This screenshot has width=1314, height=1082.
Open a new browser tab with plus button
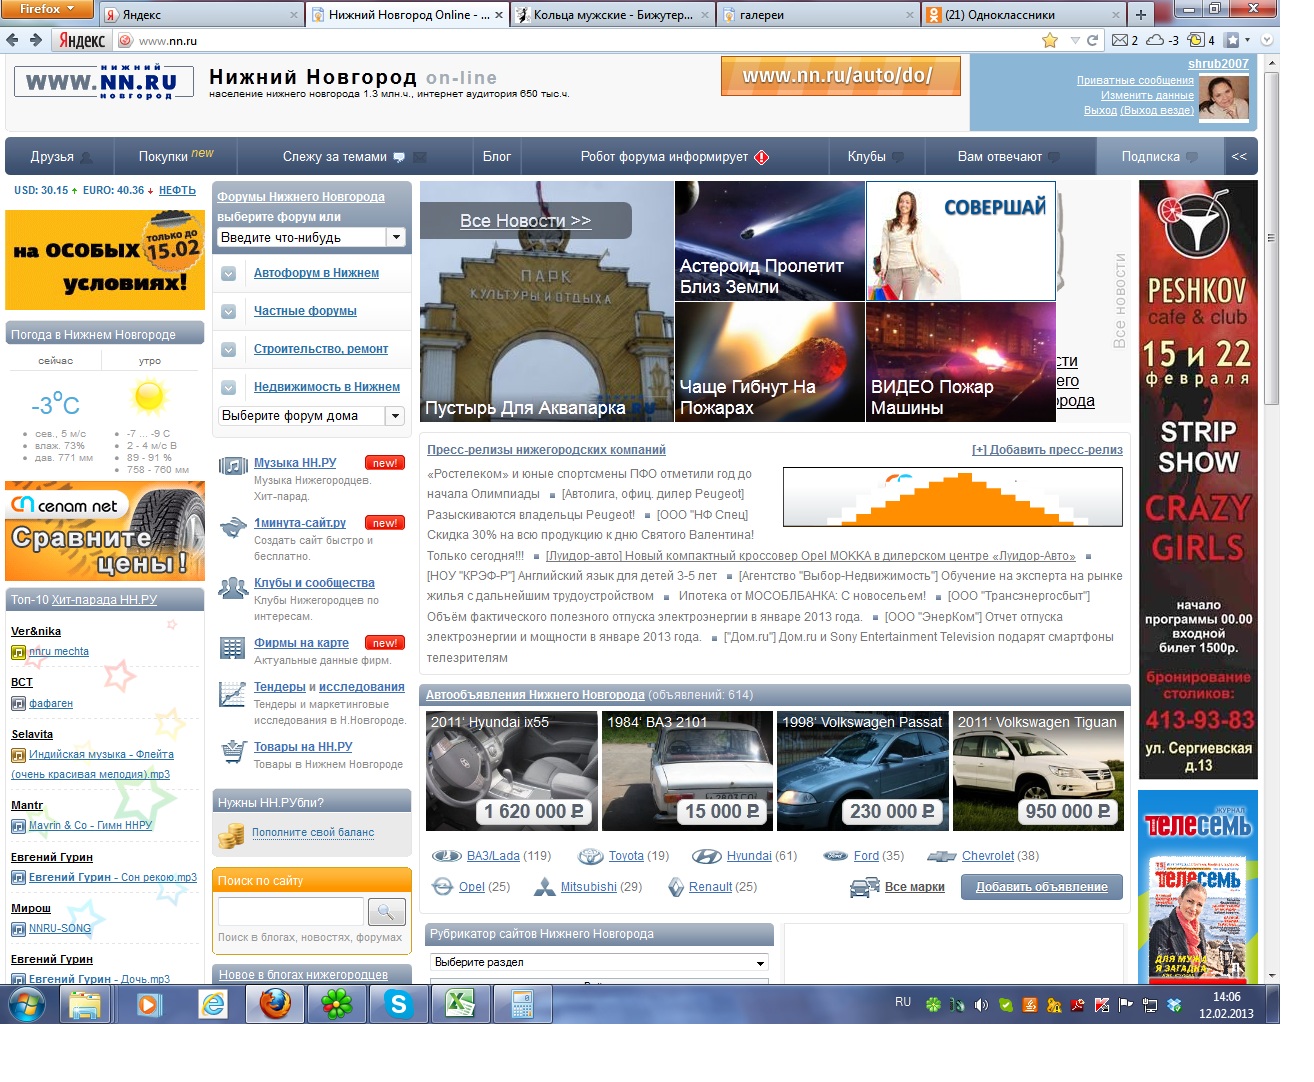coord(1140,14)
